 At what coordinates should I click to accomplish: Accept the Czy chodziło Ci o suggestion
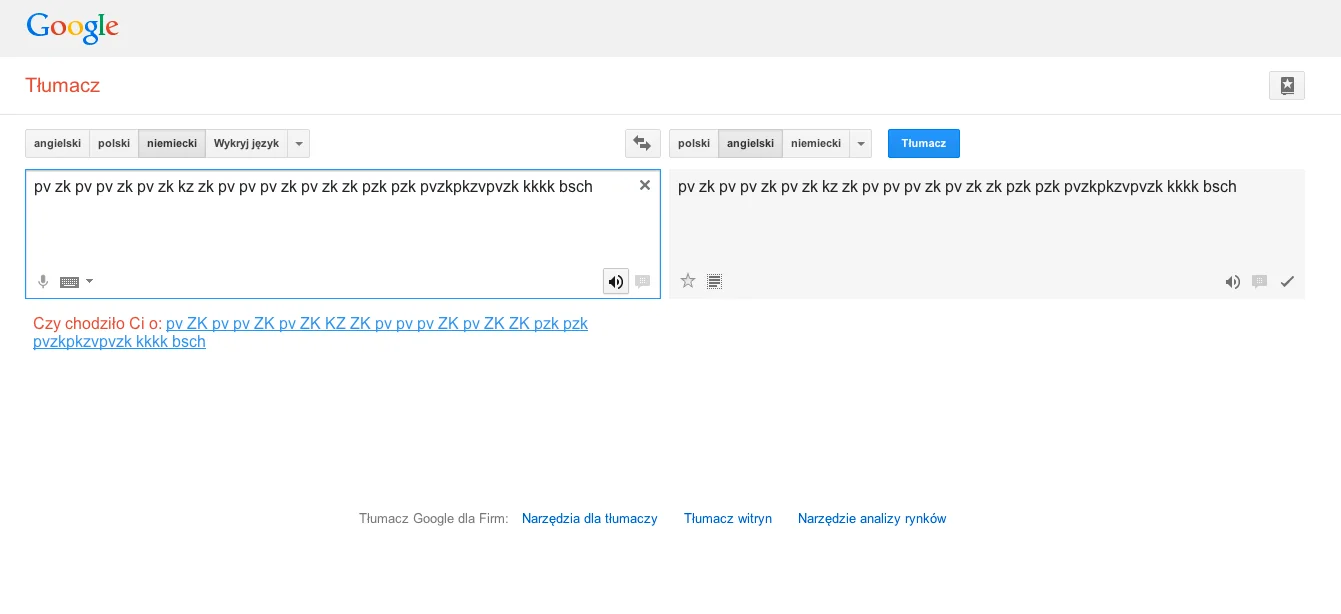point(310,332)
